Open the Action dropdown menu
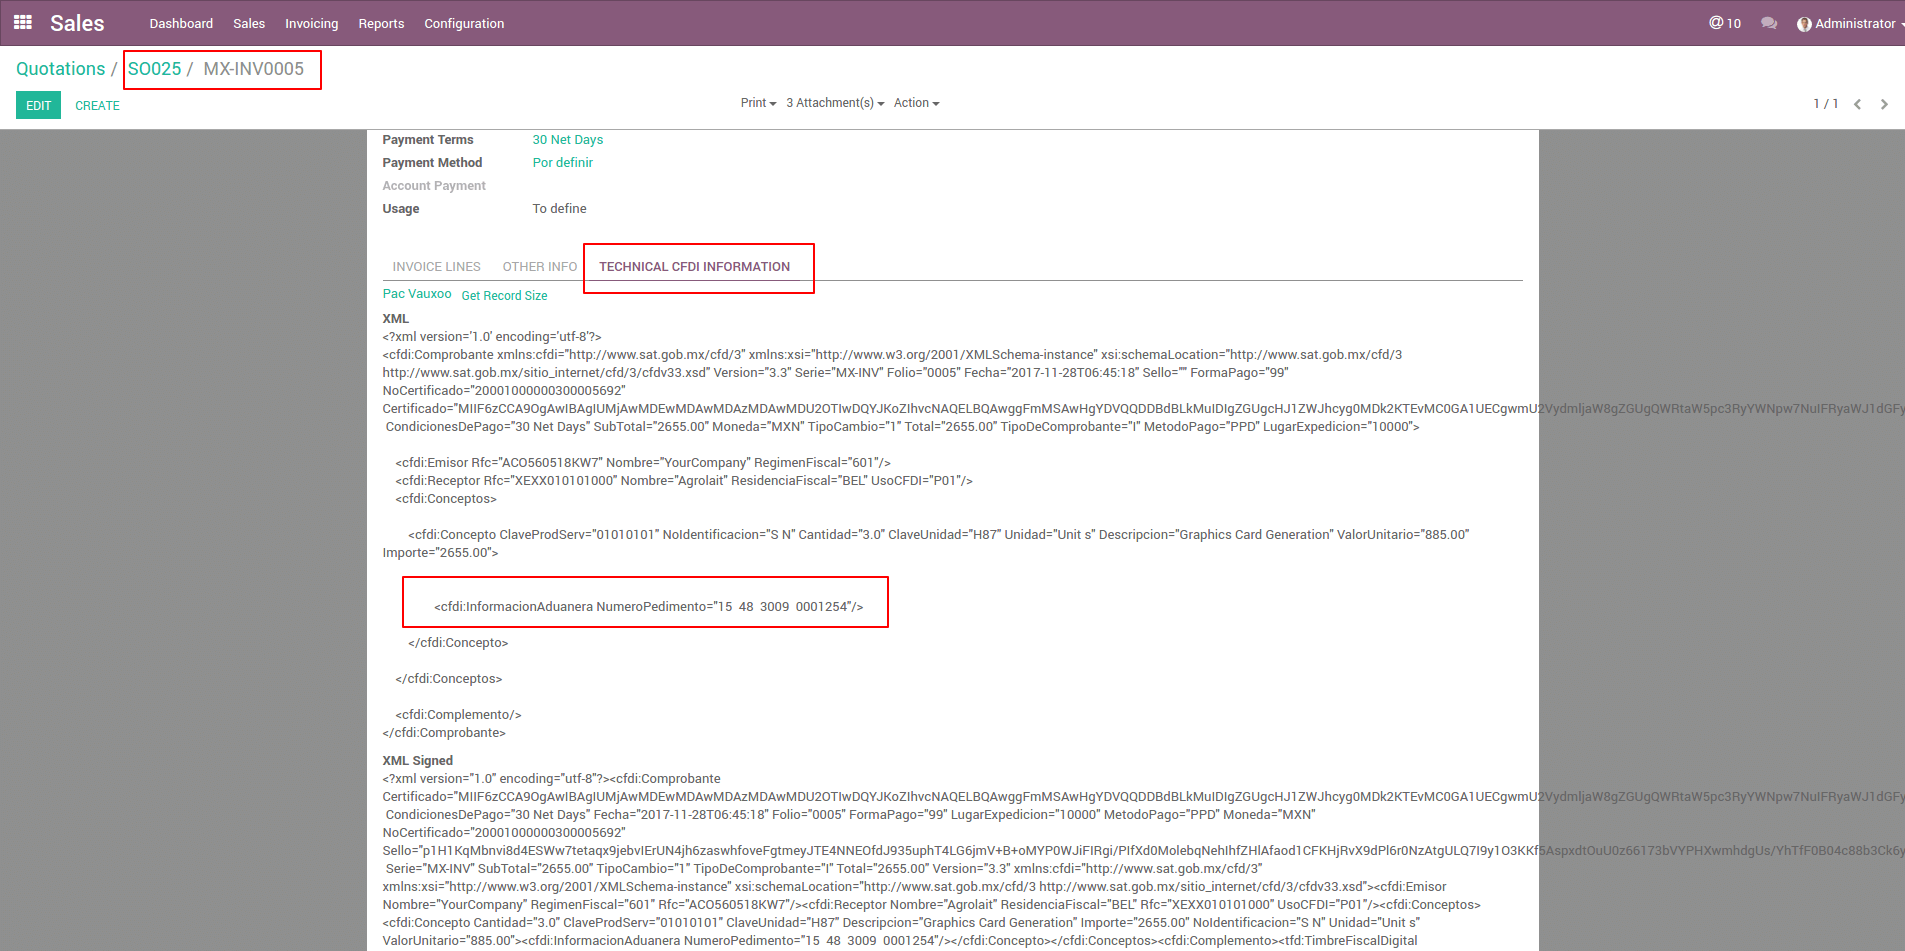This screenshot has width=1905, height=951. (x=916, y=103)
